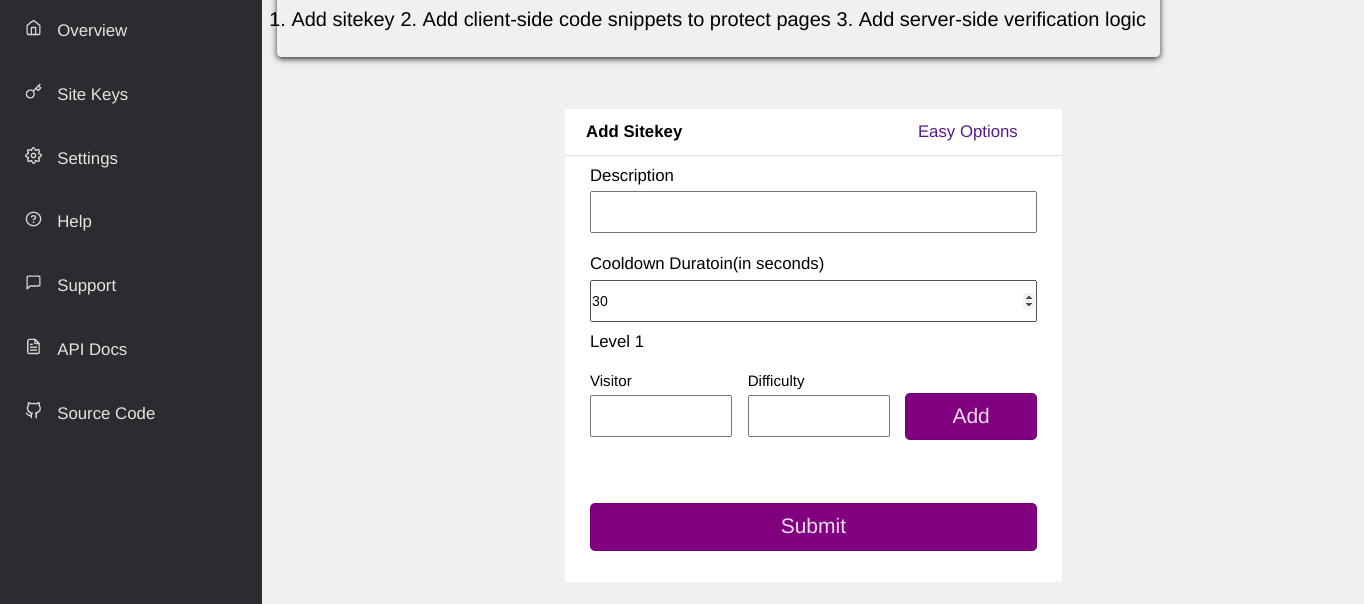The width and height of the screenshot is (1364, 604).
Task: Decrease cooldown duration with the down arrow
Action: pos(1029,305)
